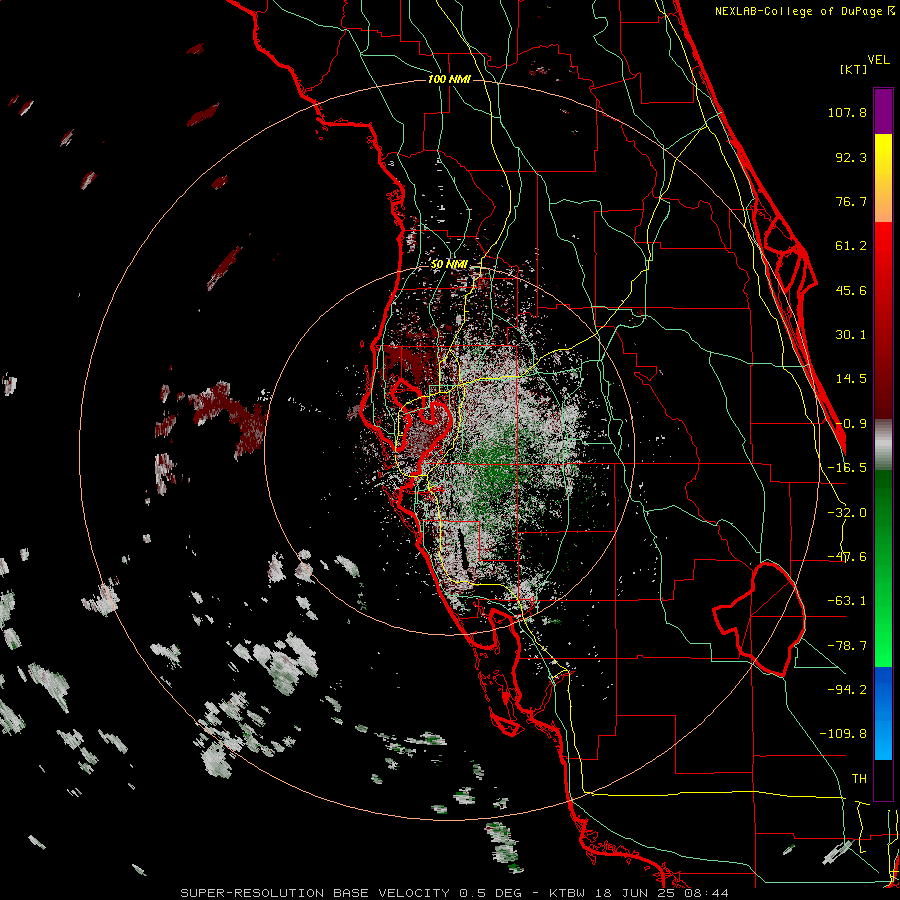Select the -16.5 scale value
This screenshot has width=900, height=900.
point(847,468)
